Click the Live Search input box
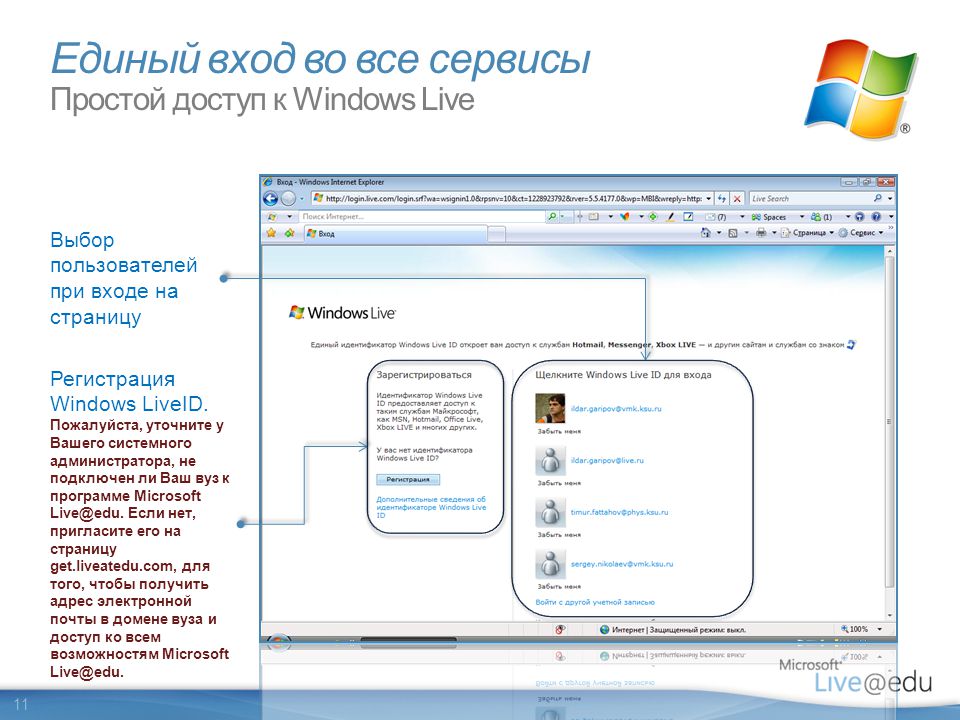The height and width of the screenshot is (720, 960). pyautogui.click(x=809, y=199)
